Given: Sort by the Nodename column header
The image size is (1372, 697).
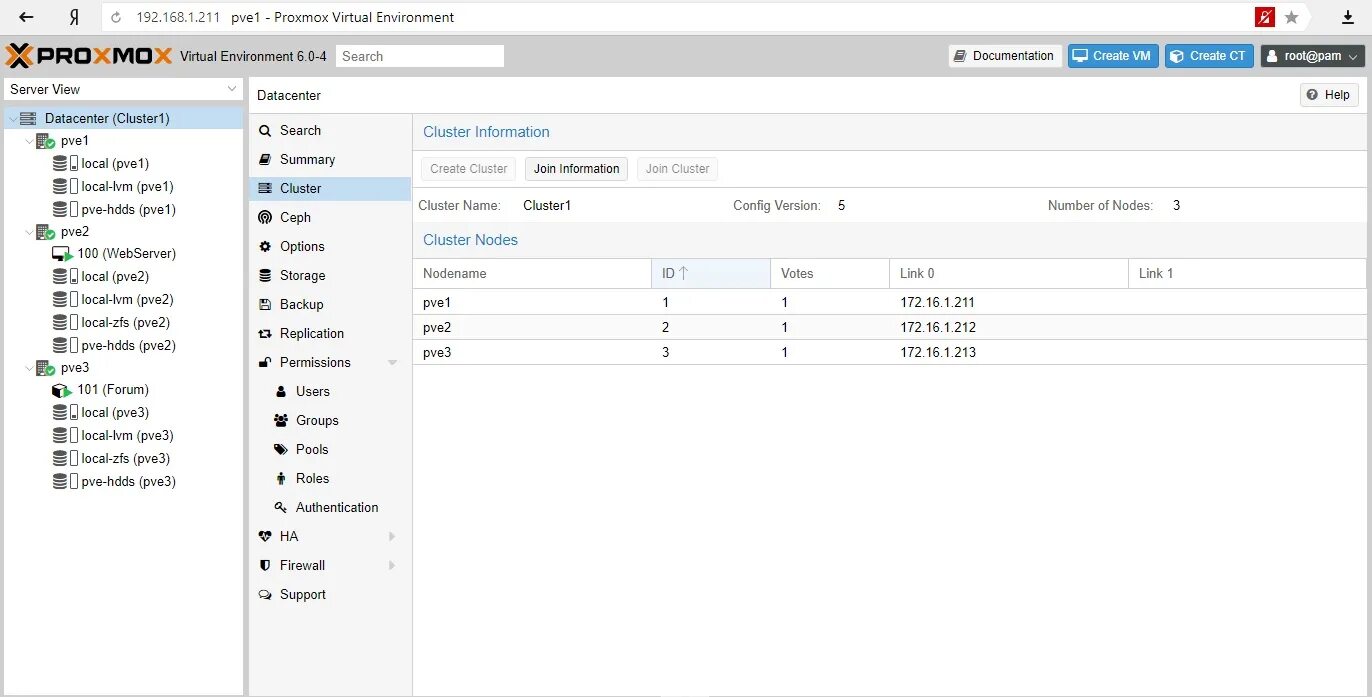Looking at the screenshot, I should [532, 273].
